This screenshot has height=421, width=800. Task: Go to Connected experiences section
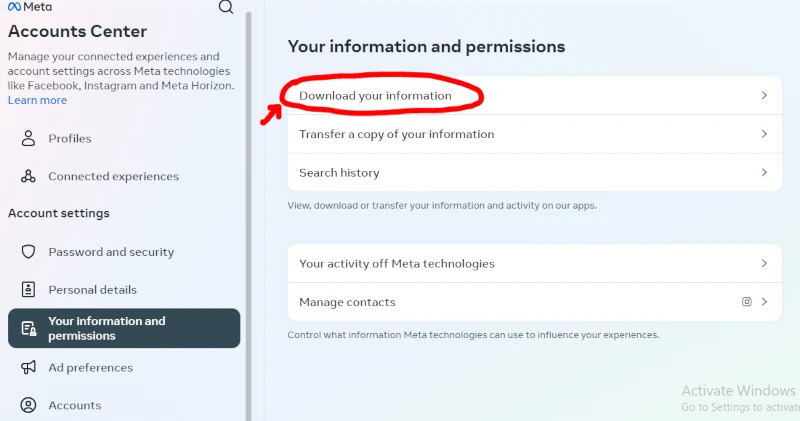pyautogui.click(x=113, y=176)
